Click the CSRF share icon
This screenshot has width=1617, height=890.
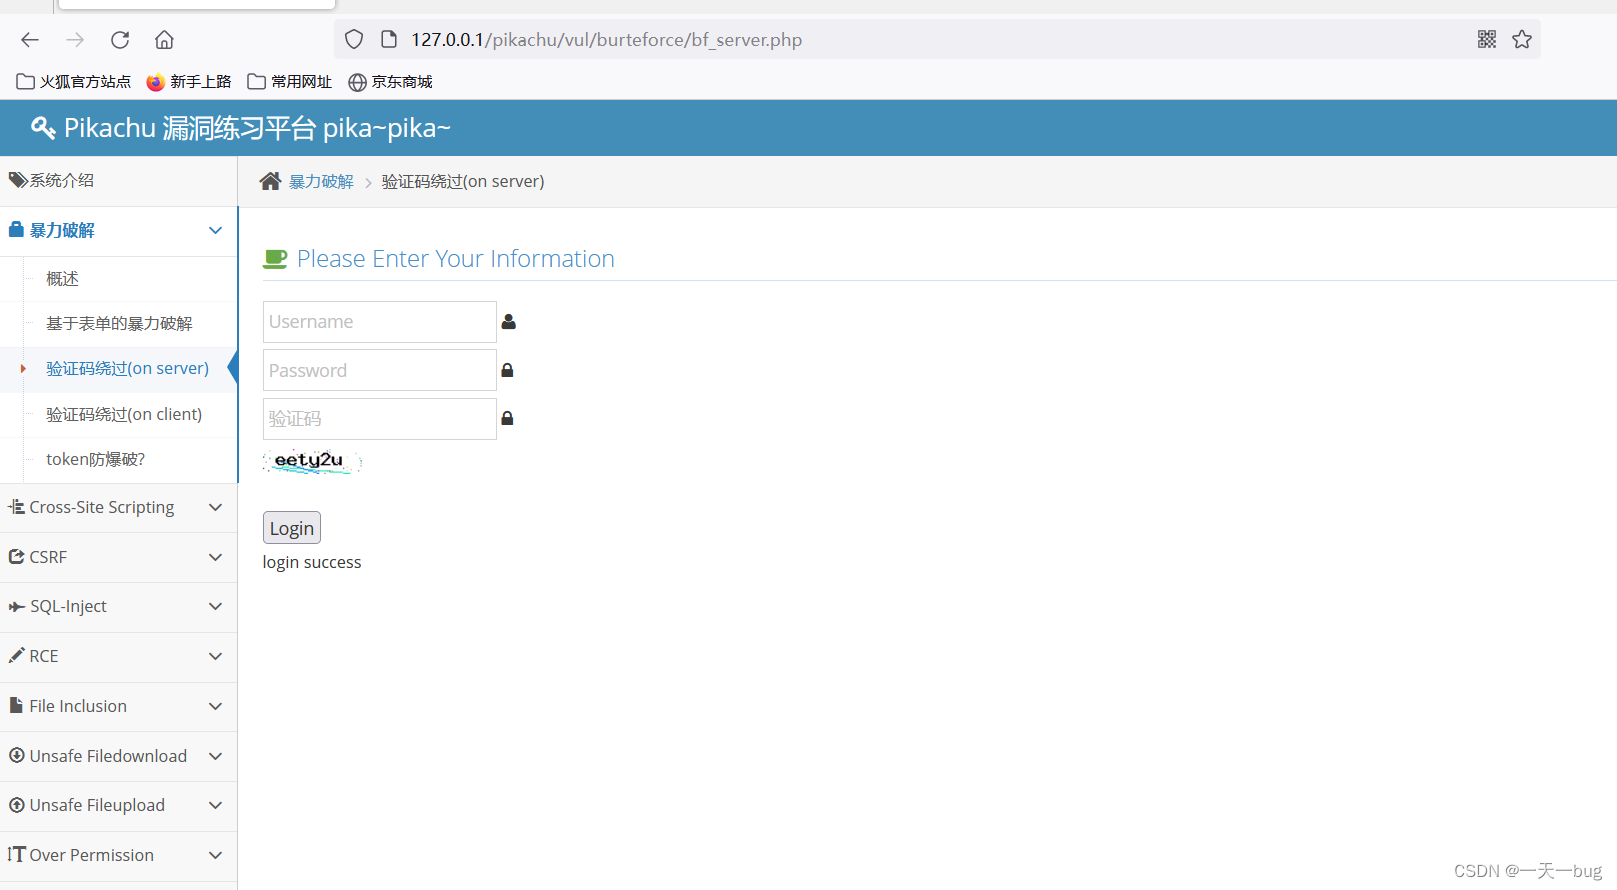pos(16,556)
